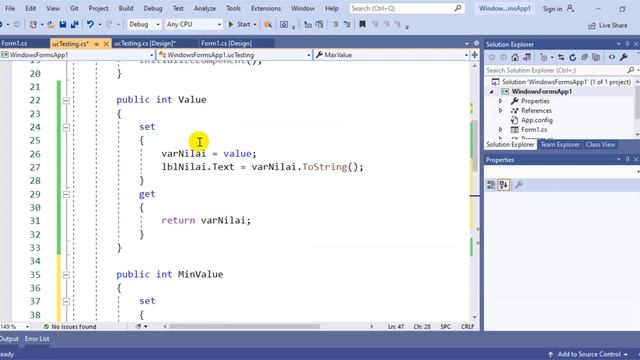Click the Show All Files icon
The height and width of the screenshot is (360, 640).
pos(596,58)
